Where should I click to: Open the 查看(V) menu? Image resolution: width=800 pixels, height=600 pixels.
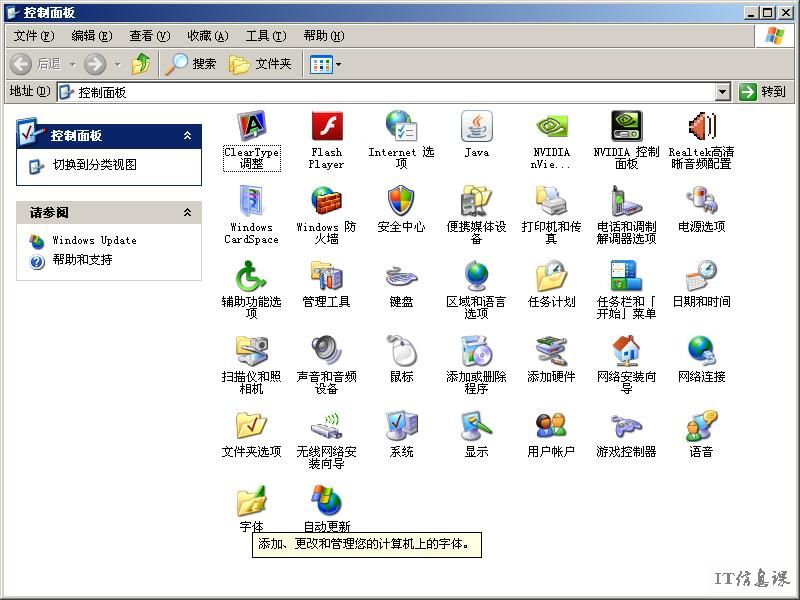[x=149, y=36]
